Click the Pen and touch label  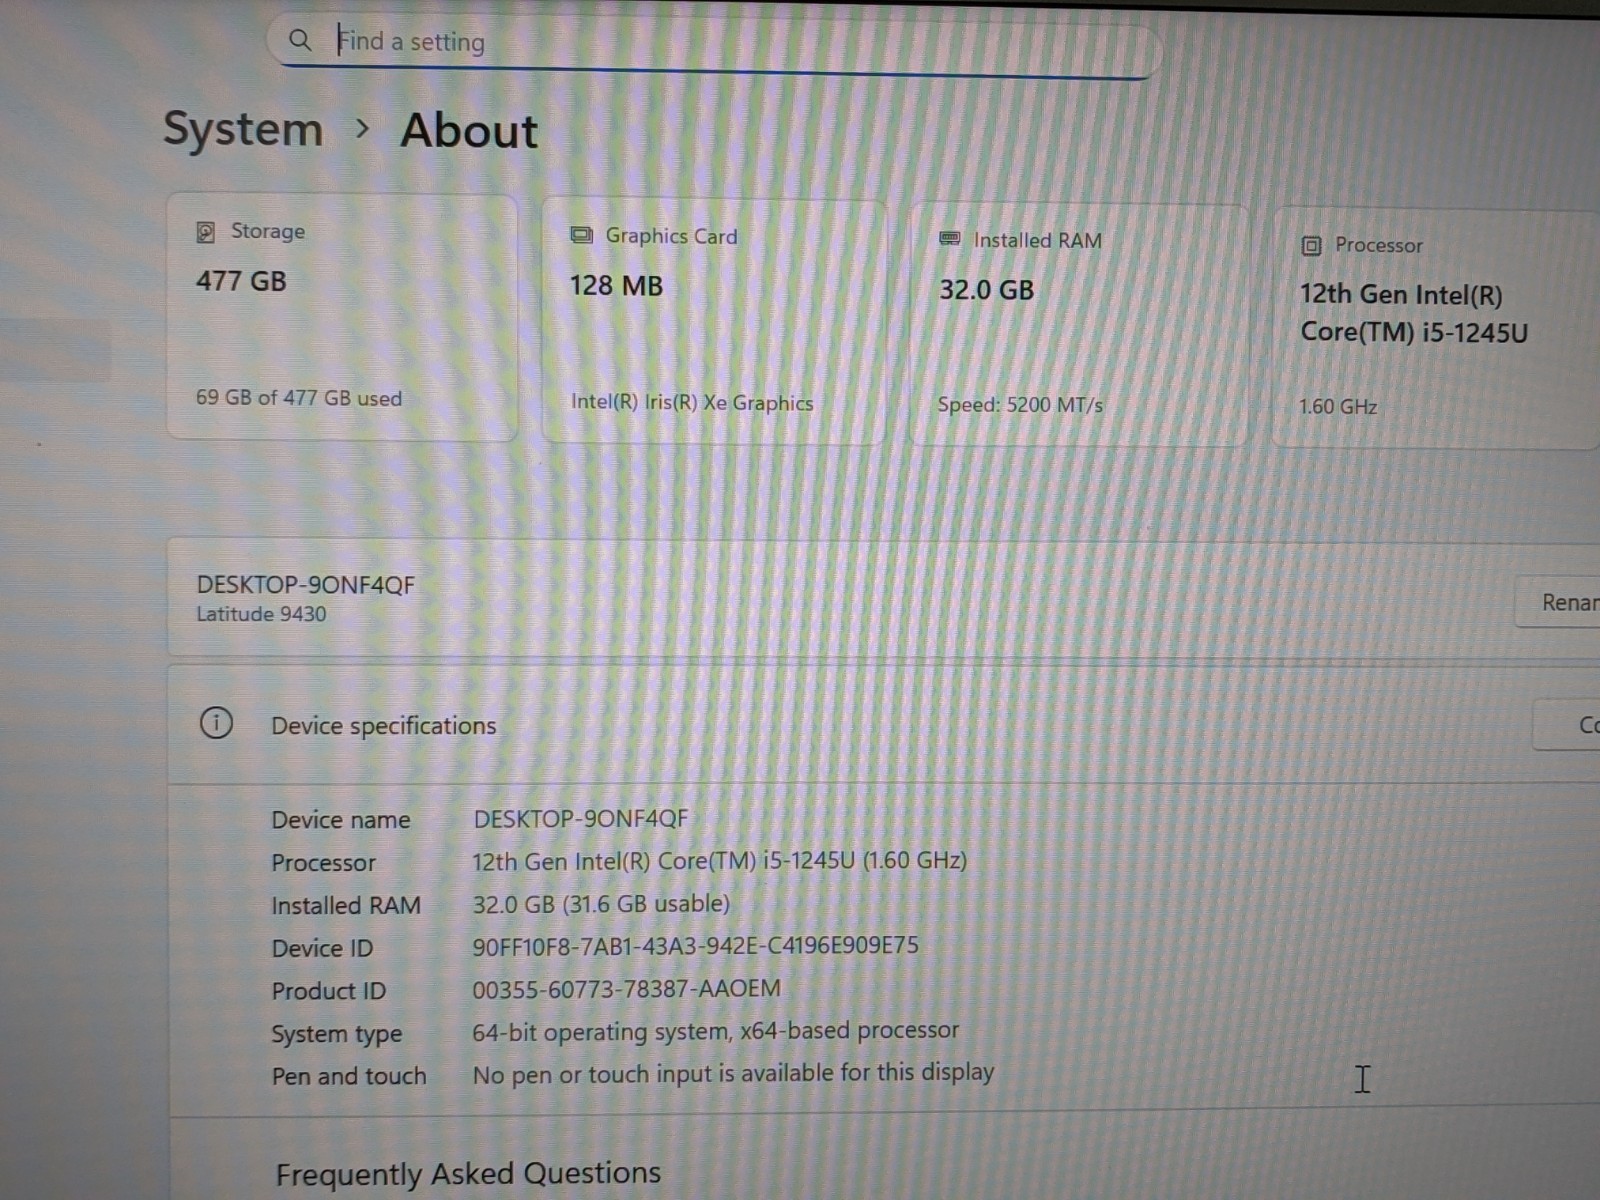point(349,1076)
